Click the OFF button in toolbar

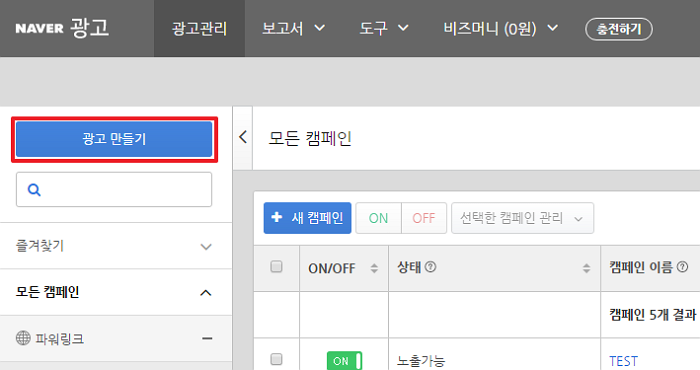tap(424, 218)
